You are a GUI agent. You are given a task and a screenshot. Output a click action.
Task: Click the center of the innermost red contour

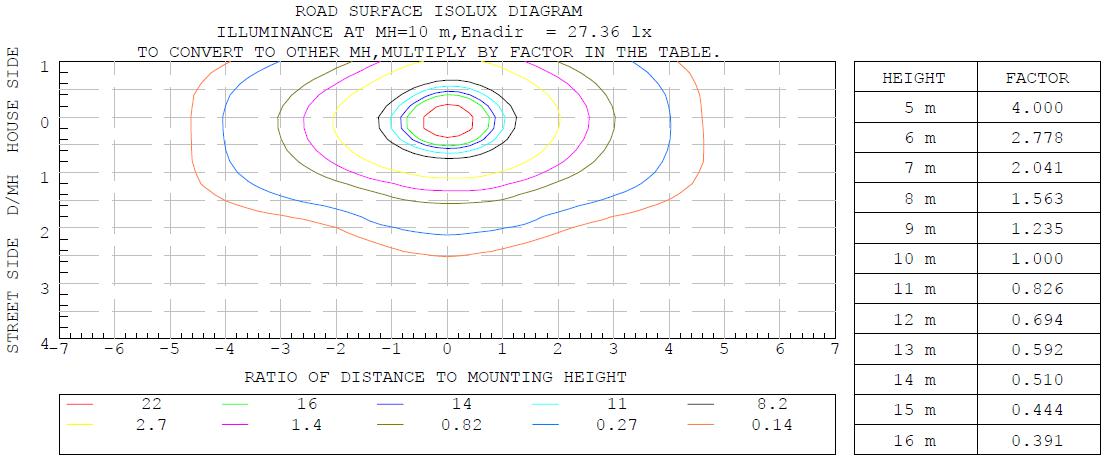(448, 121)
